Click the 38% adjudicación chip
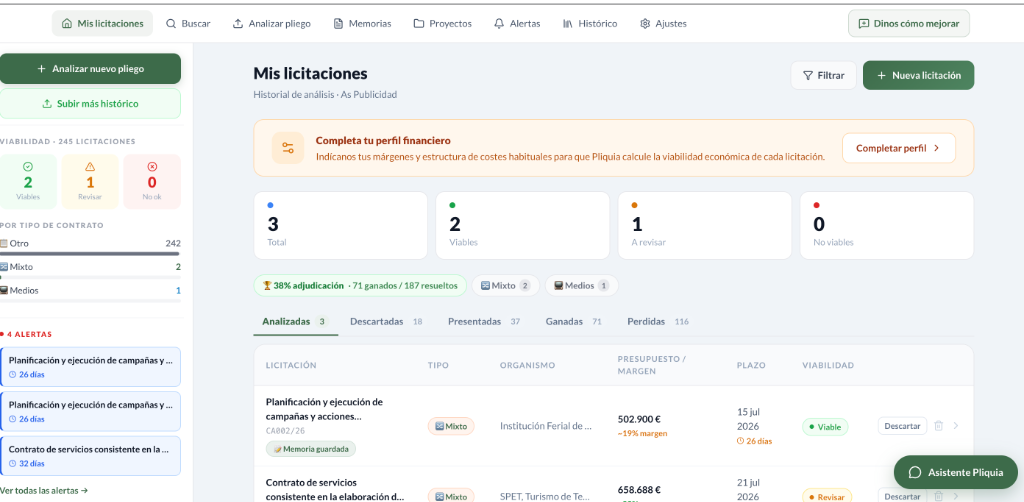The image size is (1024, 502). coord(360,285)
